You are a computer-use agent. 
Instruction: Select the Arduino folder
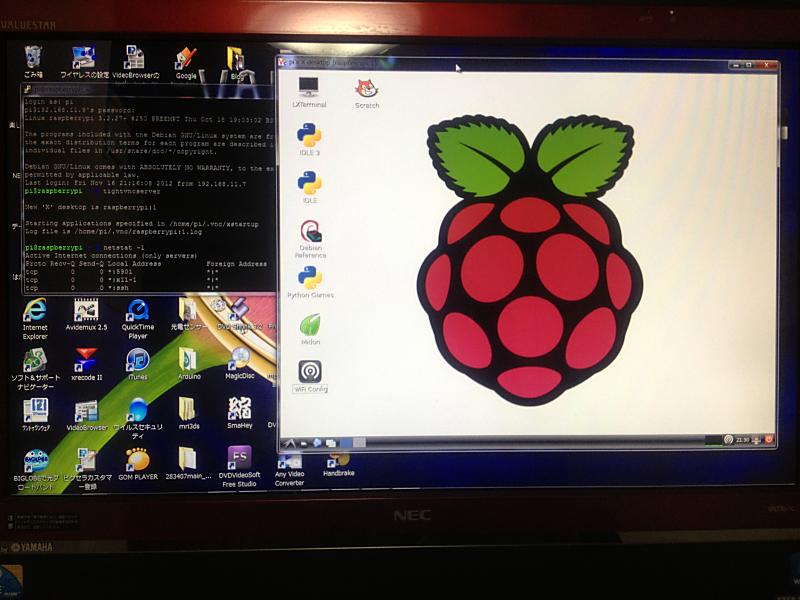pyautogui.click(x=189, y=364)
